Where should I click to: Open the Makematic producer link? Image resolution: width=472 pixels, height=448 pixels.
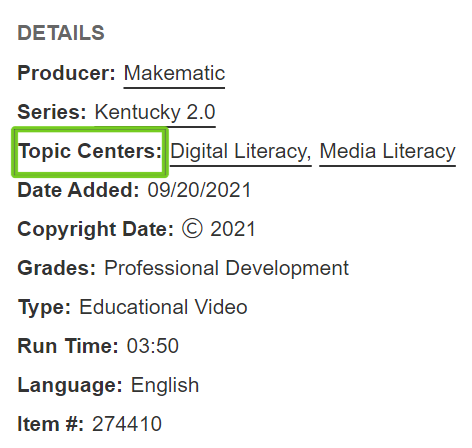(174, 73)
